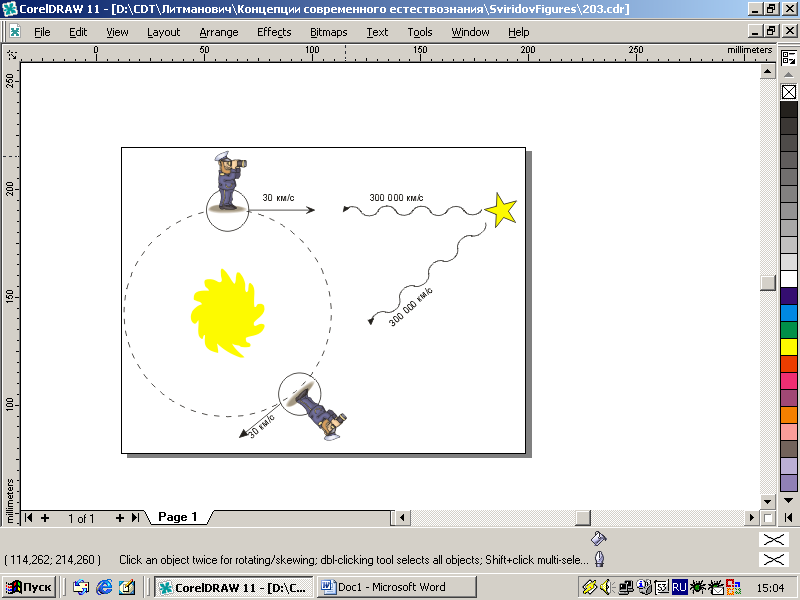The image size is (800, 600).
Task: Click vertical scrollbar down arrow
Action: [x=767, y=501]
